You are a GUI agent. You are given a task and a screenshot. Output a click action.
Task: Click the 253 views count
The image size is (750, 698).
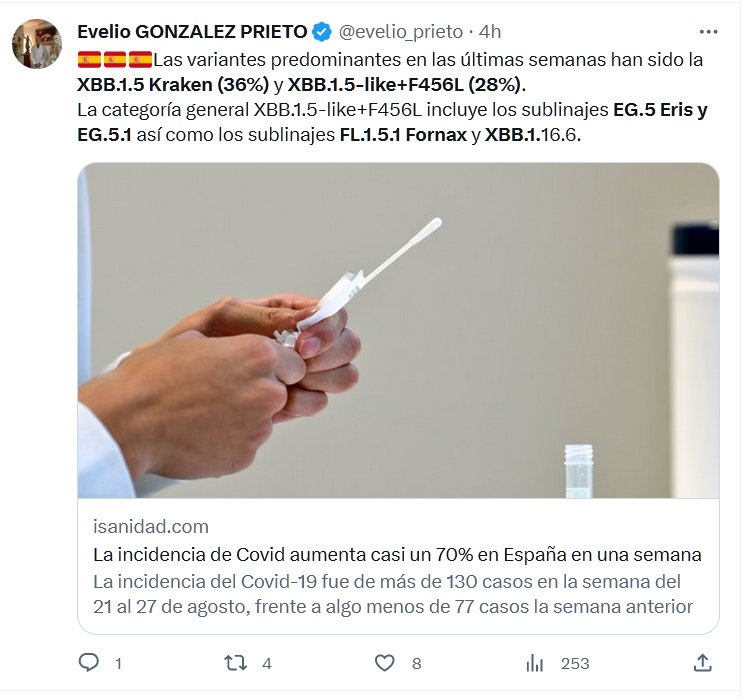point(575,664)
